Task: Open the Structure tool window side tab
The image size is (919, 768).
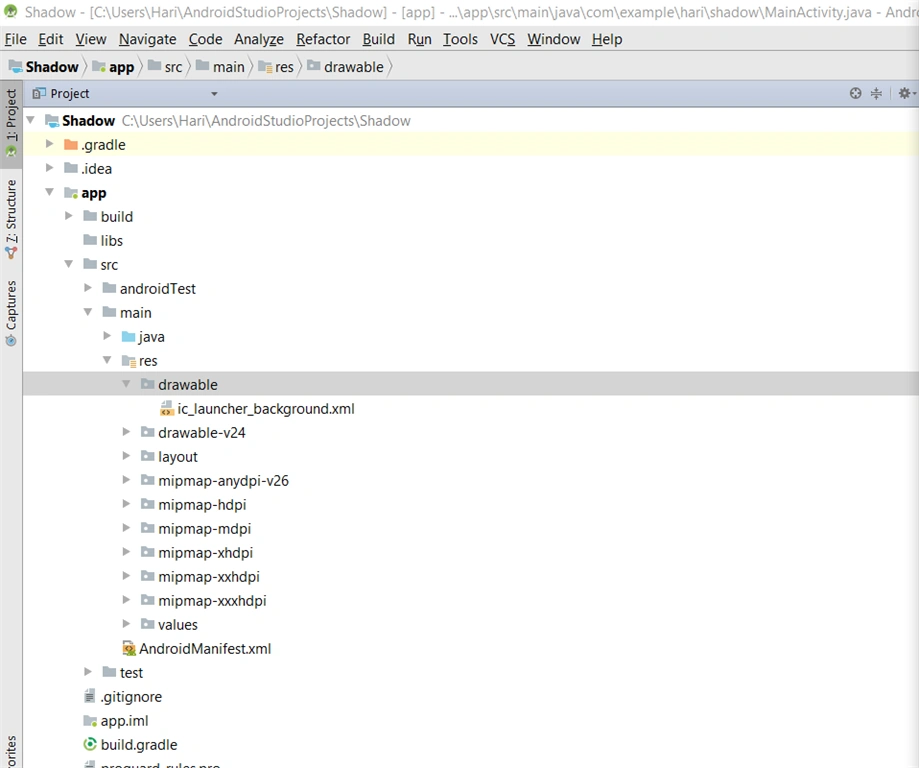Action: click(11, 219)
